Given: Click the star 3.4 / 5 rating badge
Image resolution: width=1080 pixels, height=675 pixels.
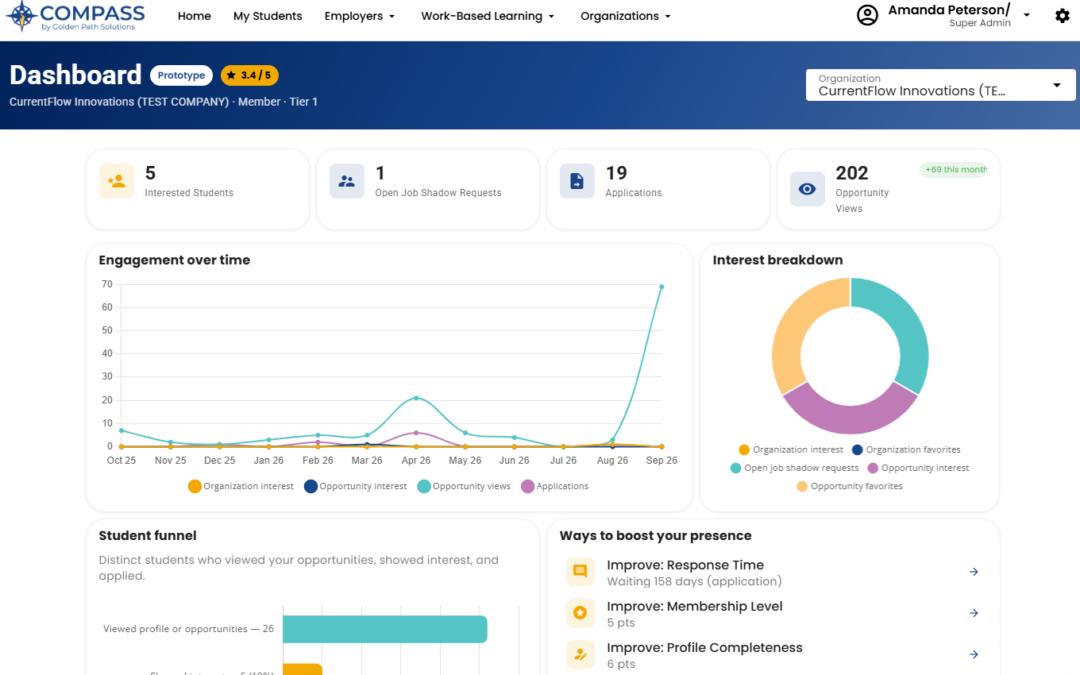Looking at the screenshot, I should pyautogui.click(x=249, y=75).
